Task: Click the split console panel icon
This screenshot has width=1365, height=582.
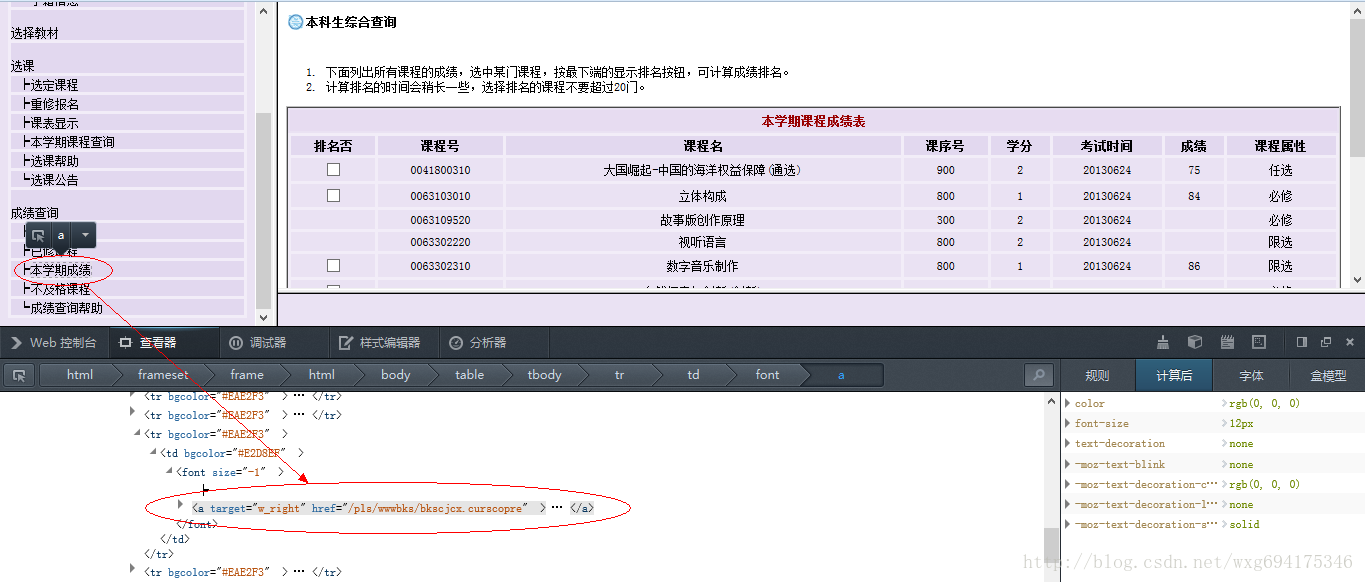Action: [1302, 342]
